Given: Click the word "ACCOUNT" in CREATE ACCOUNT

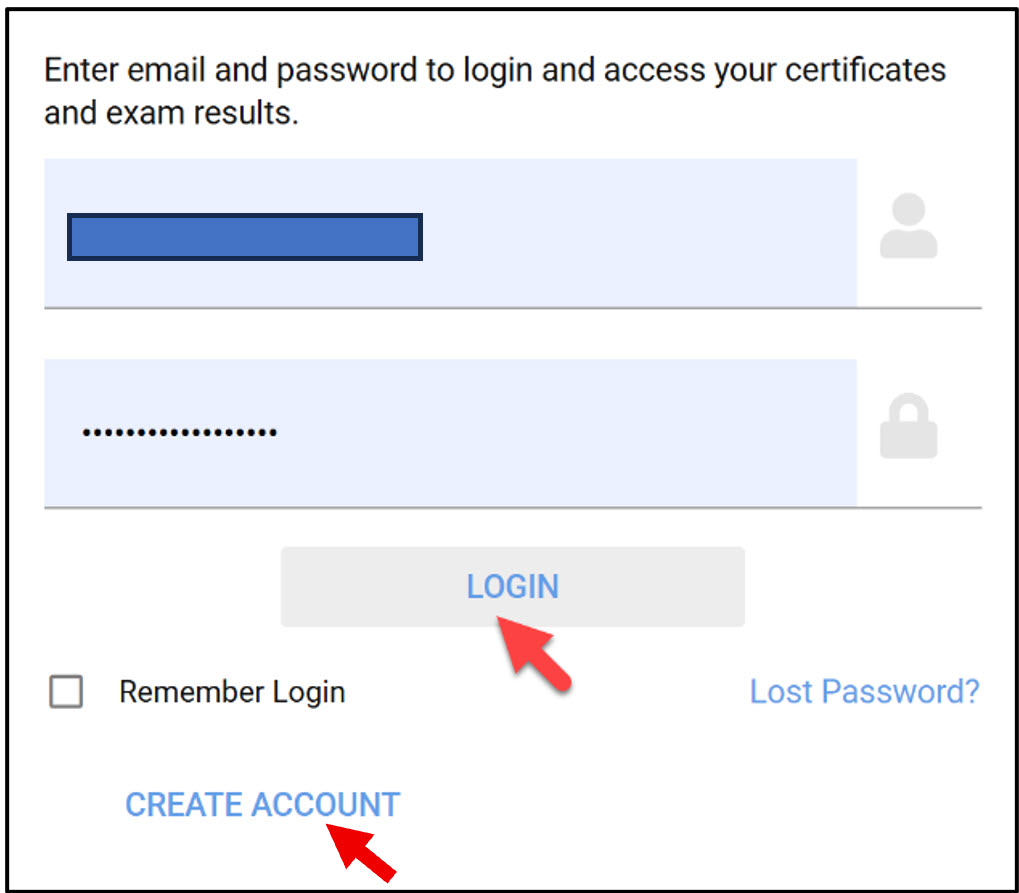Looking at the screenshot, I should [325, 805].
